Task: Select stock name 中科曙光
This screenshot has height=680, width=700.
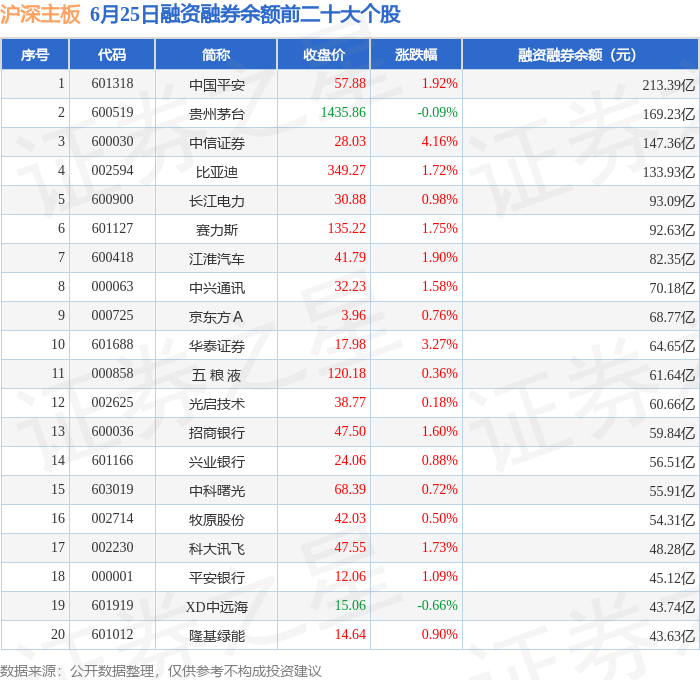Action: tap(217, 491)
